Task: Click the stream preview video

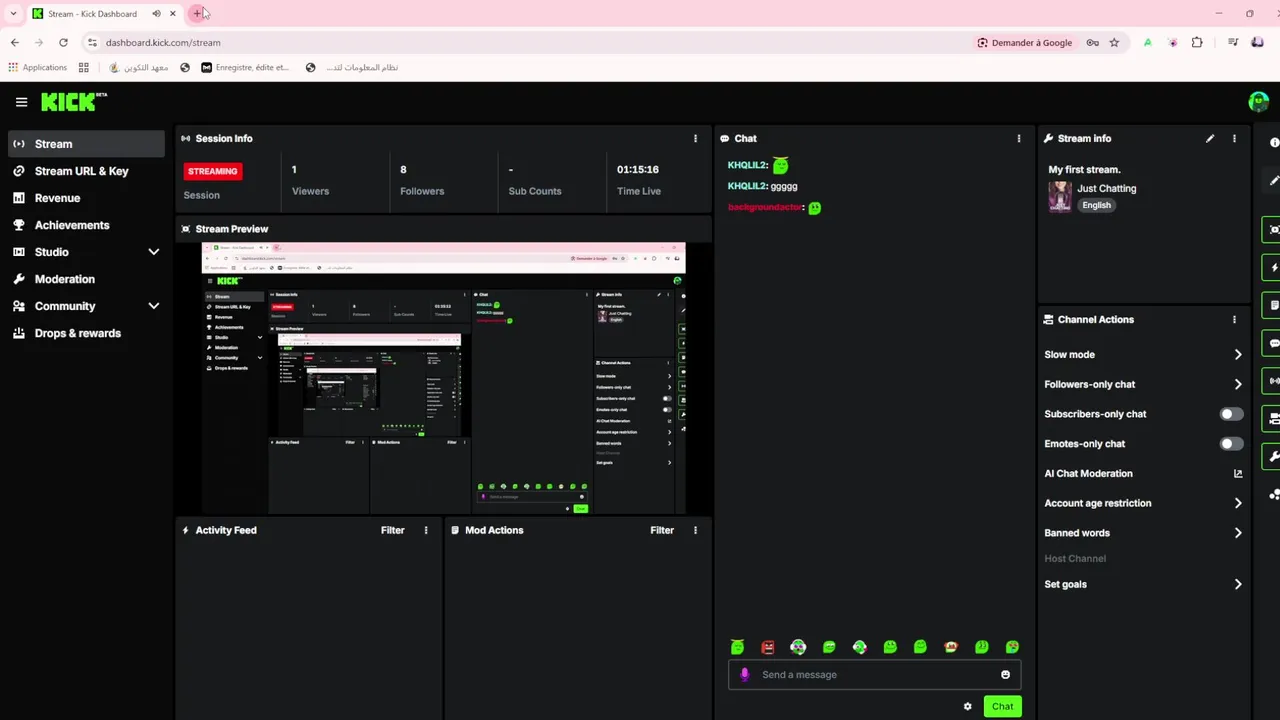Action: point(444,378)
